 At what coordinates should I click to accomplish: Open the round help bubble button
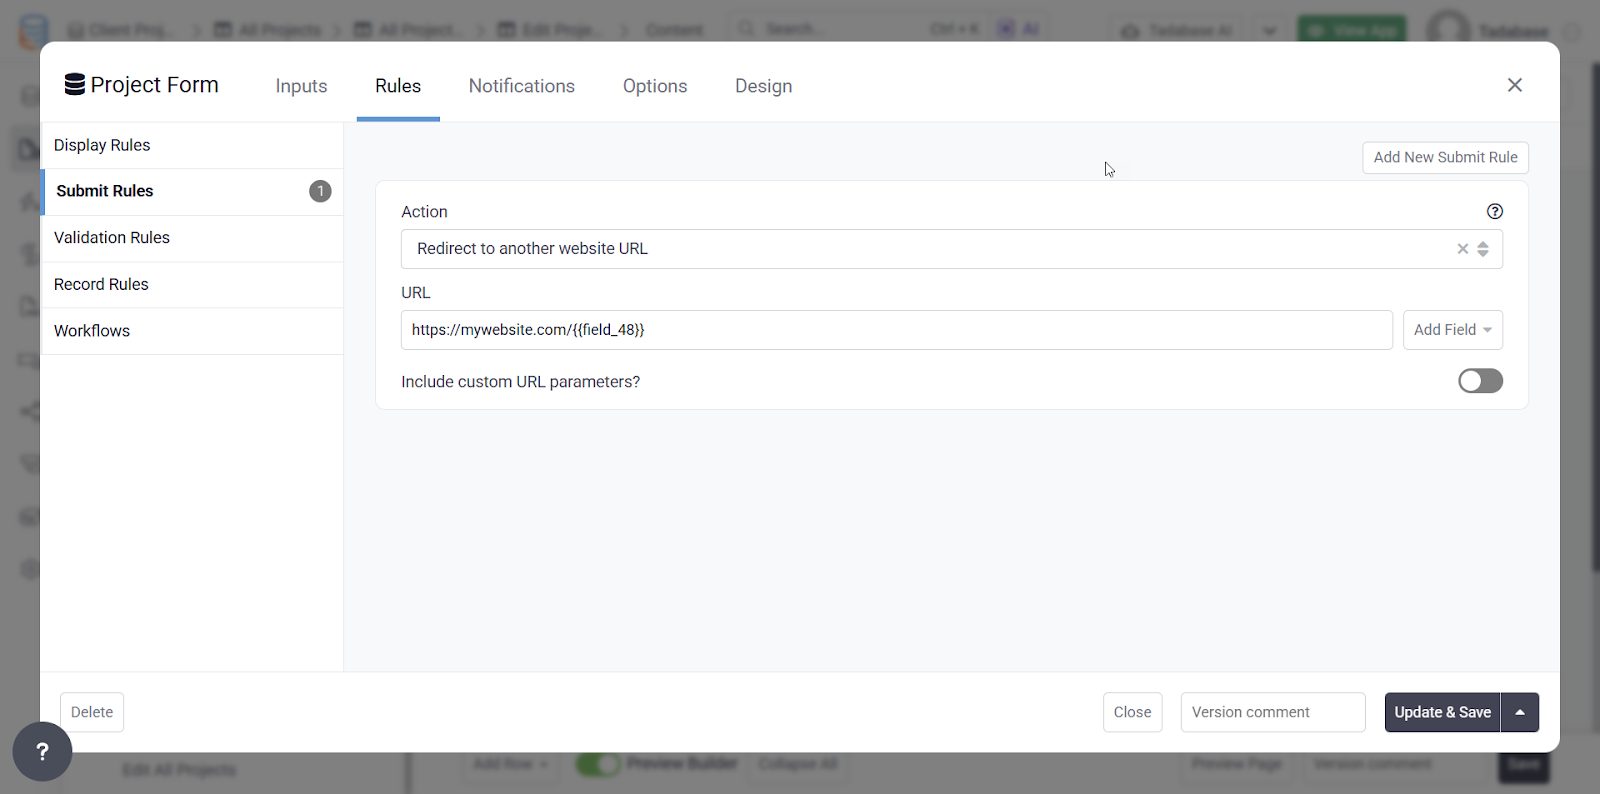click(42, 751)
